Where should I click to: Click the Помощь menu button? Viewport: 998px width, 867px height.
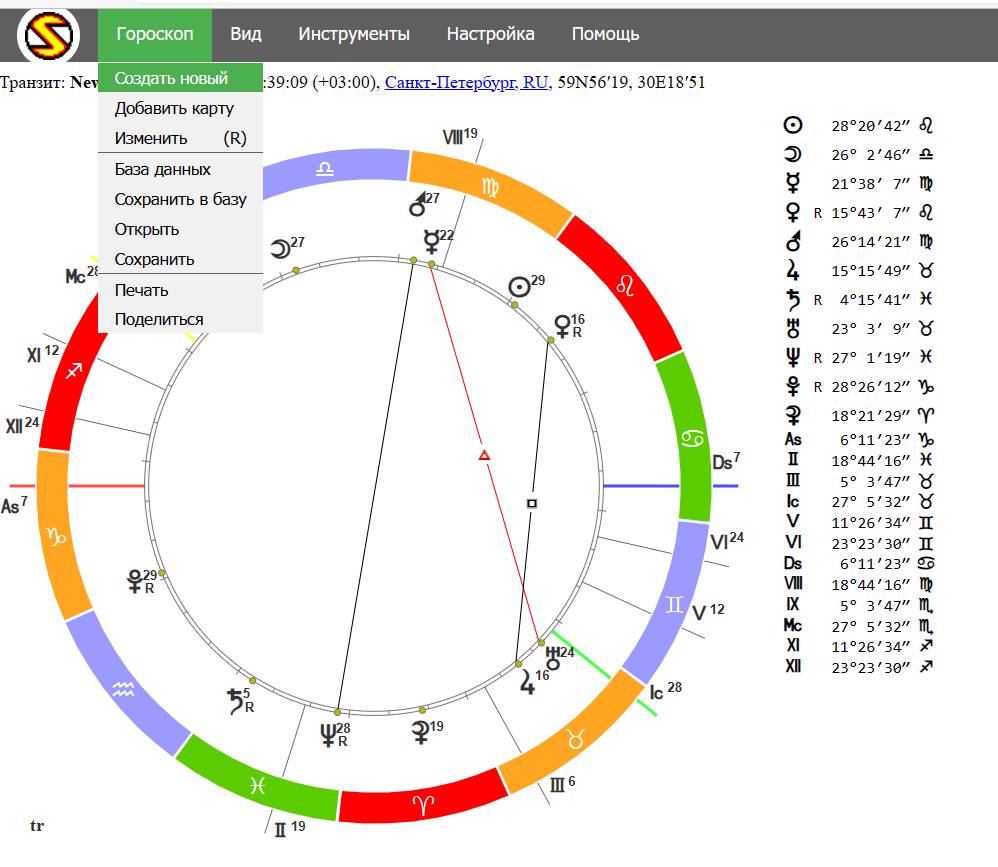point(605,34)
